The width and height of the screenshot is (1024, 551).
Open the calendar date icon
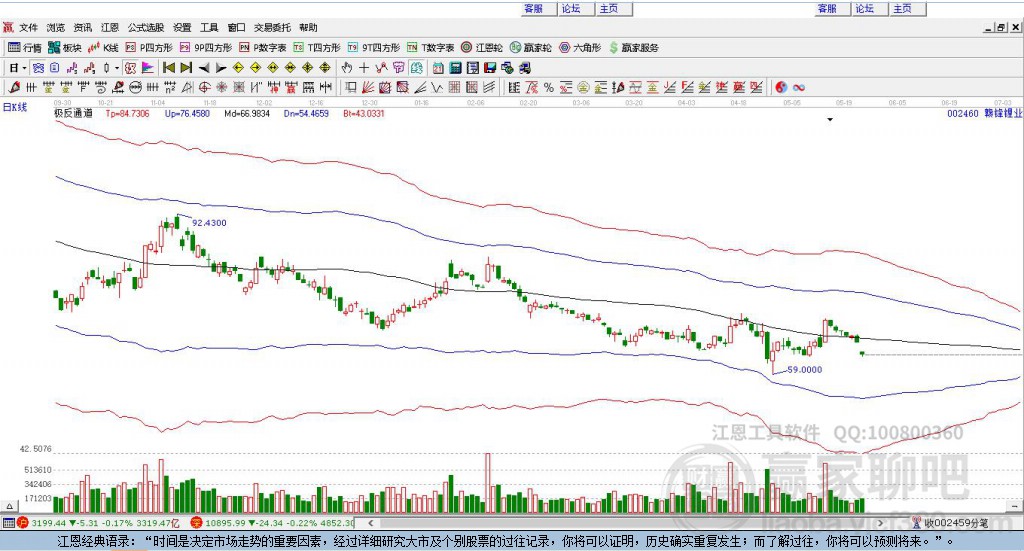tap(438, 68)
